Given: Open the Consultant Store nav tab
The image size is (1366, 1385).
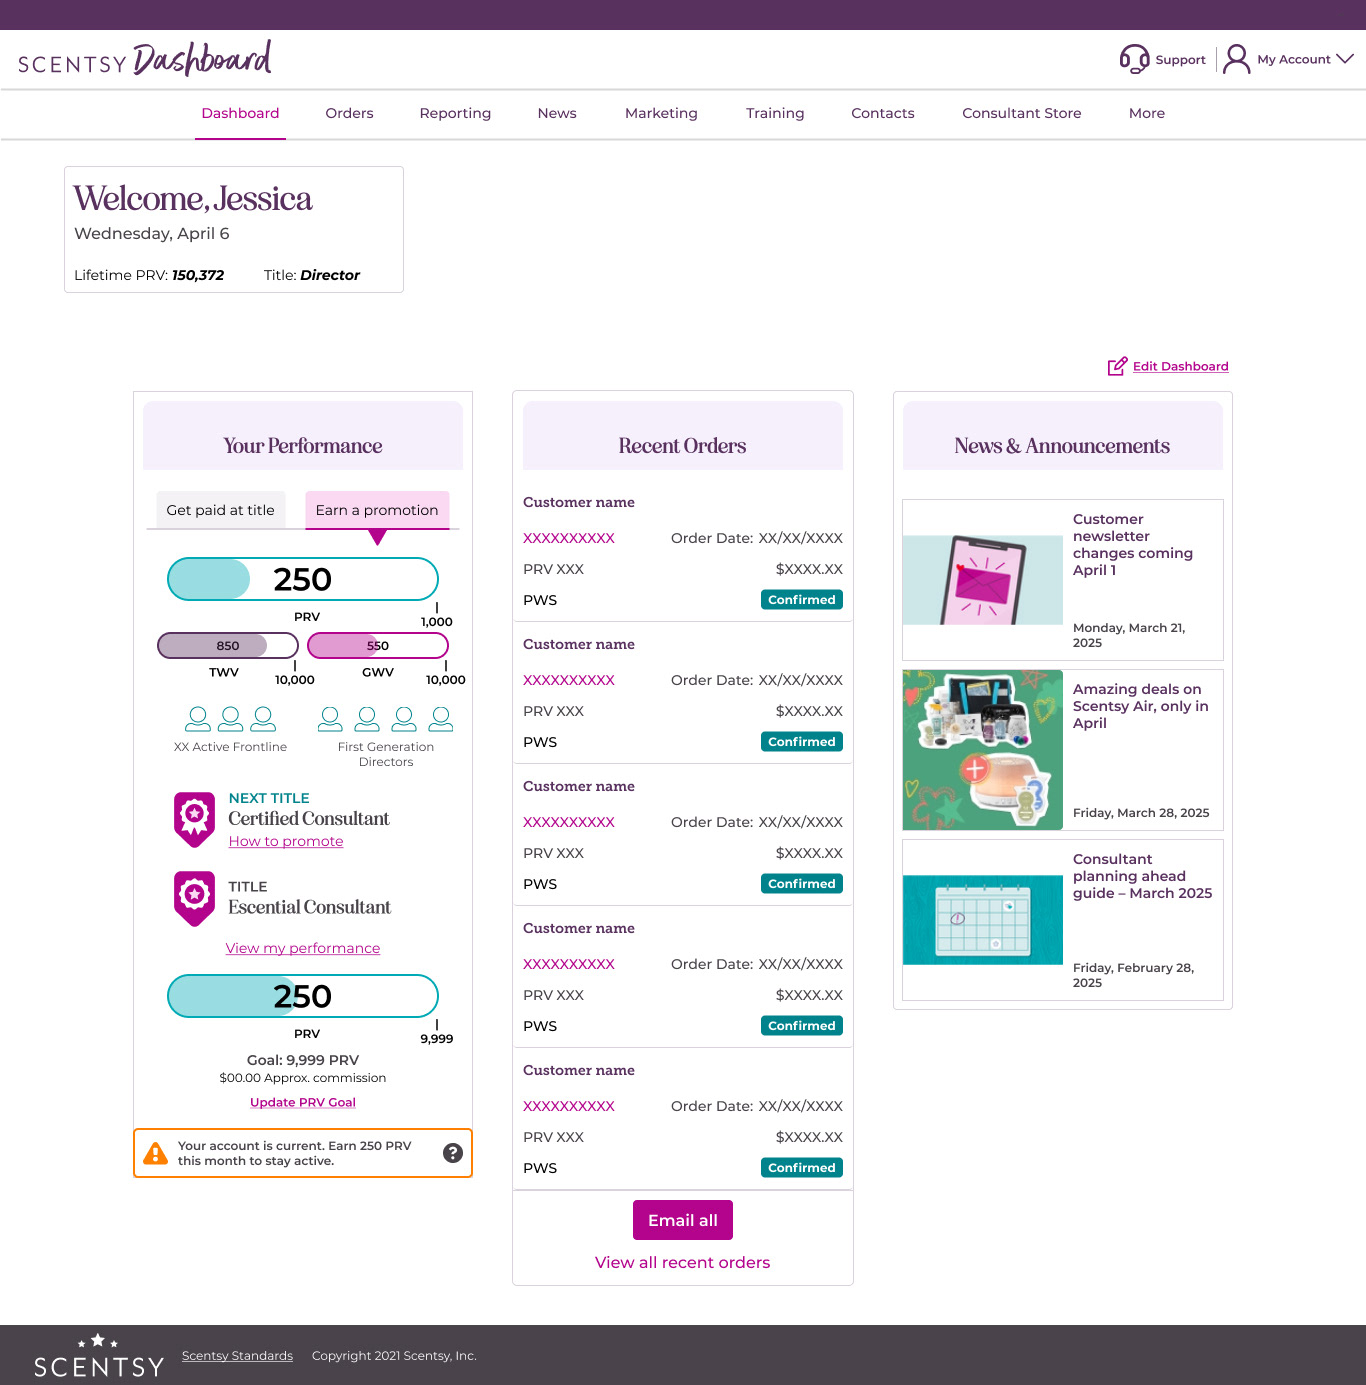Looking at the screenshot, I should (1022, 113).
